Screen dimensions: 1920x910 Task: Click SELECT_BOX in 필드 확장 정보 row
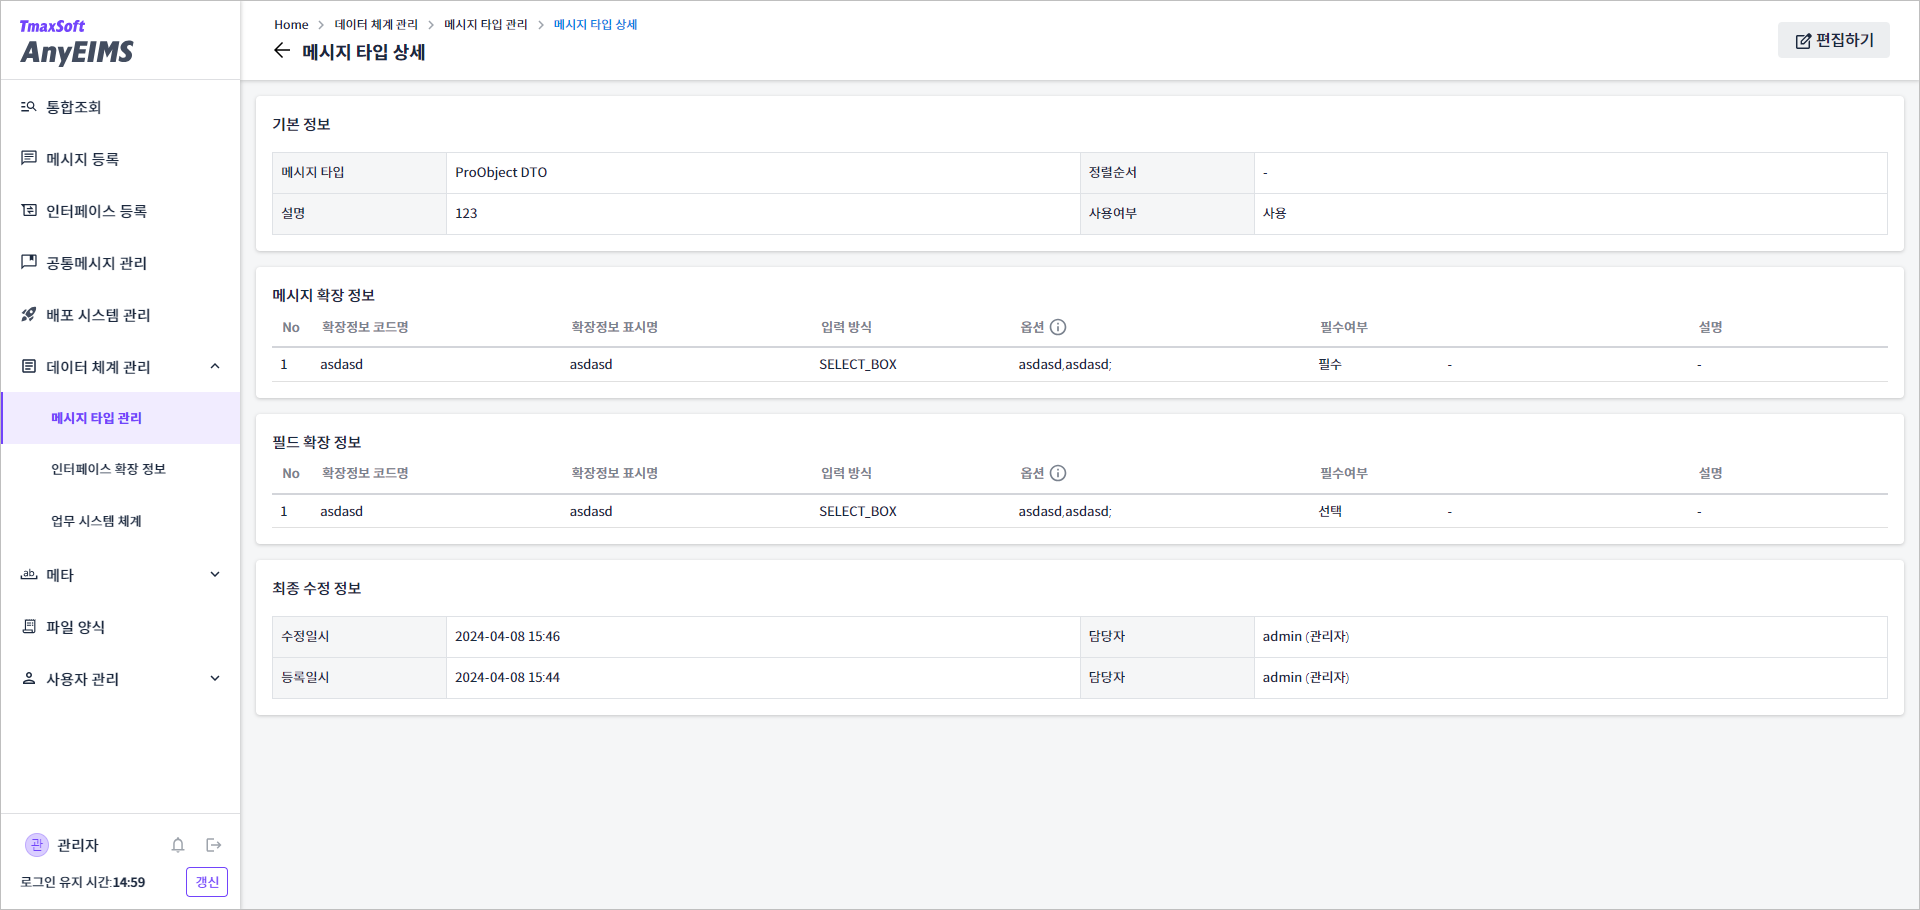pyautogui.click(x=858, y=511)
